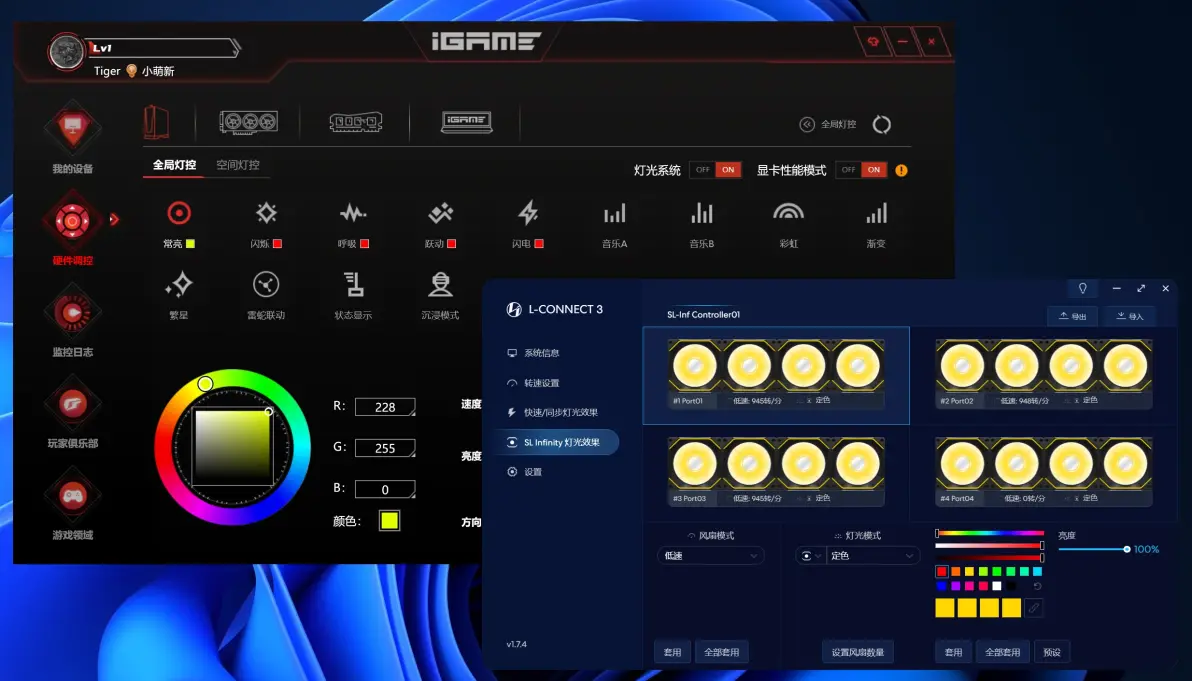Screen dimensions: 1192x681
Task: Choose the 闪烁 flashing lighting effect
Action: pos(266,224)
